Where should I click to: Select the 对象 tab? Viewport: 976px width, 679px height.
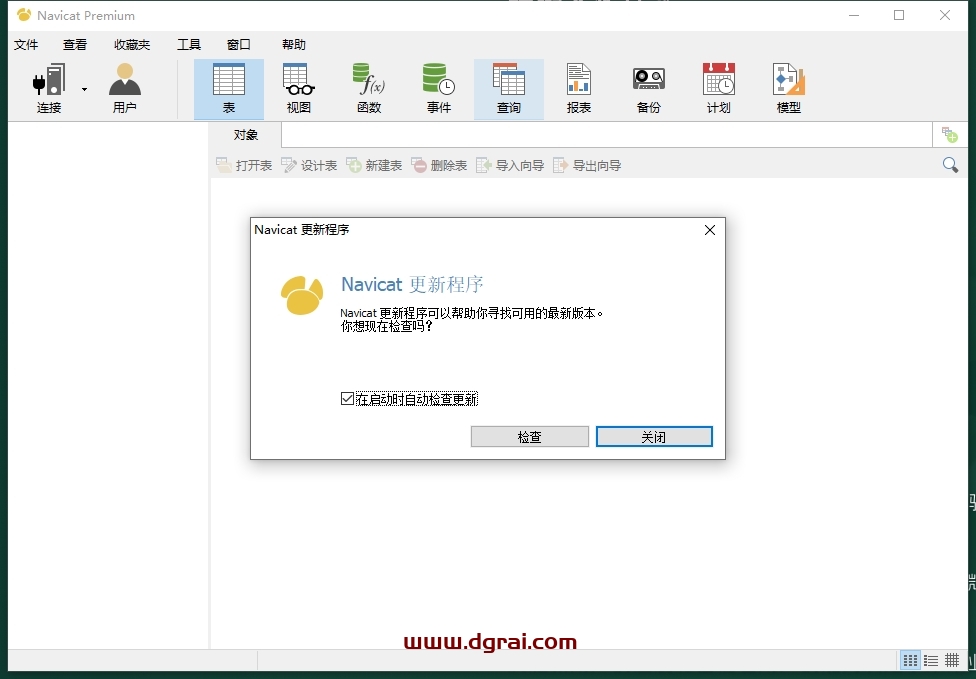pyautogui.click(x=246, y=135)
